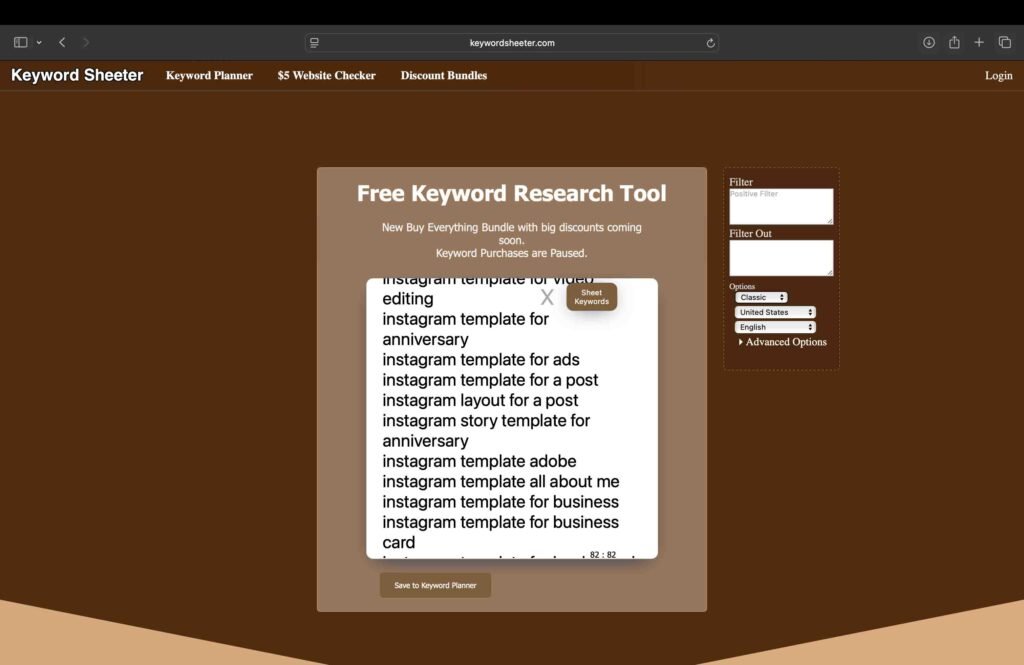Click the Login link
Viewport: 1024px width, 665px height.
pyautogui.click(x=998, y=75)
